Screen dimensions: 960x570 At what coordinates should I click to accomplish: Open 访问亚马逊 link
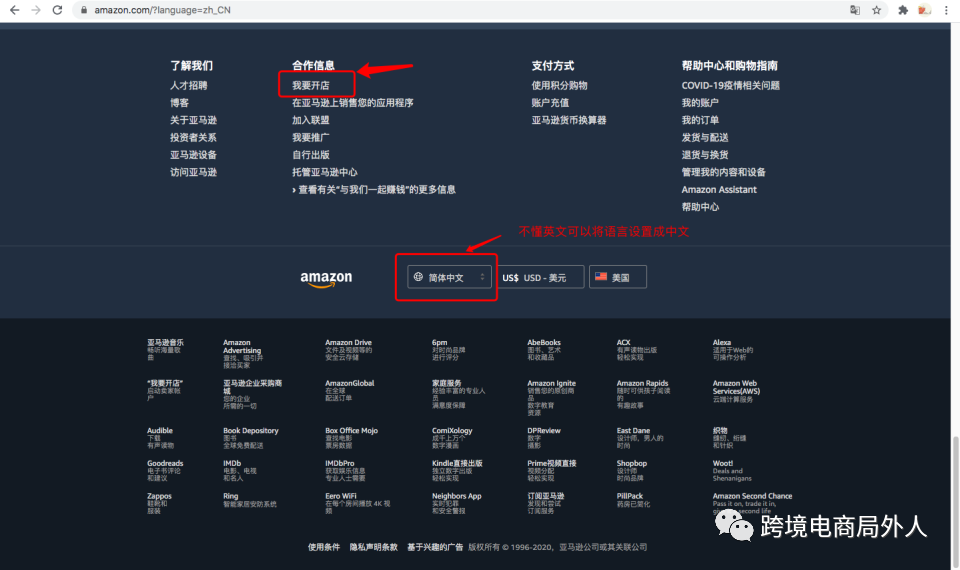tap(193, 172)
